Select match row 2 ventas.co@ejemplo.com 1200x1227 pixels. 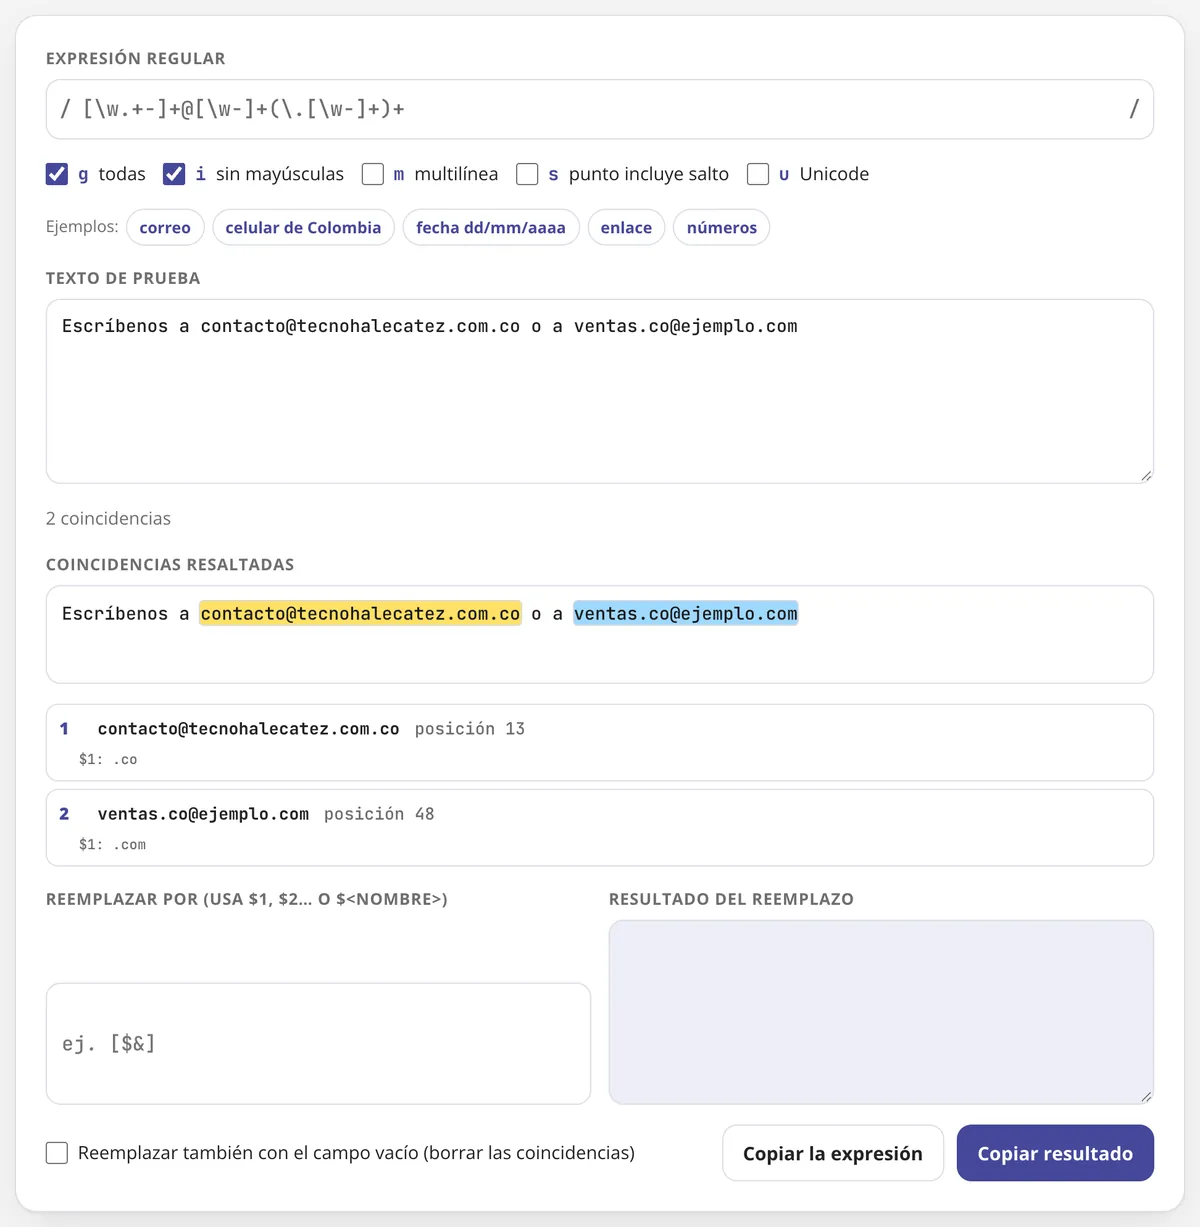pyautogui.click(x=600, y=827)
